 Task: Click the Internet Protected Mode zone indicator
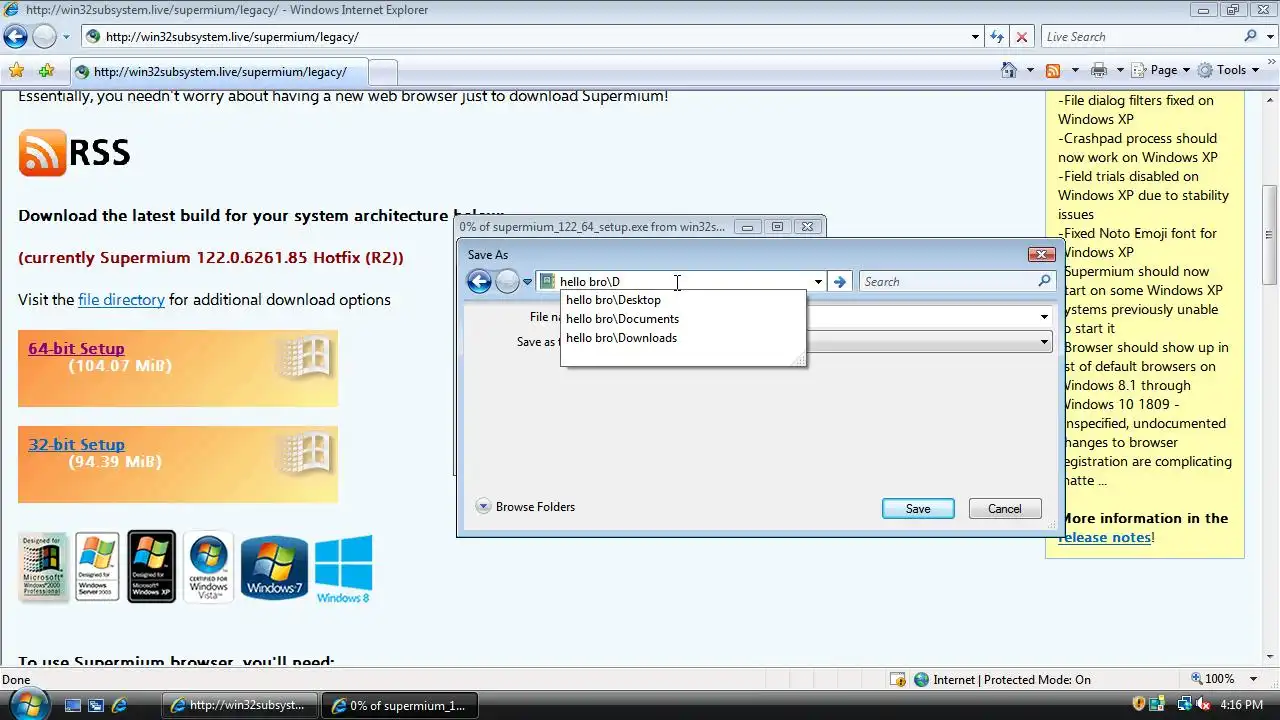coord(1002,680)
